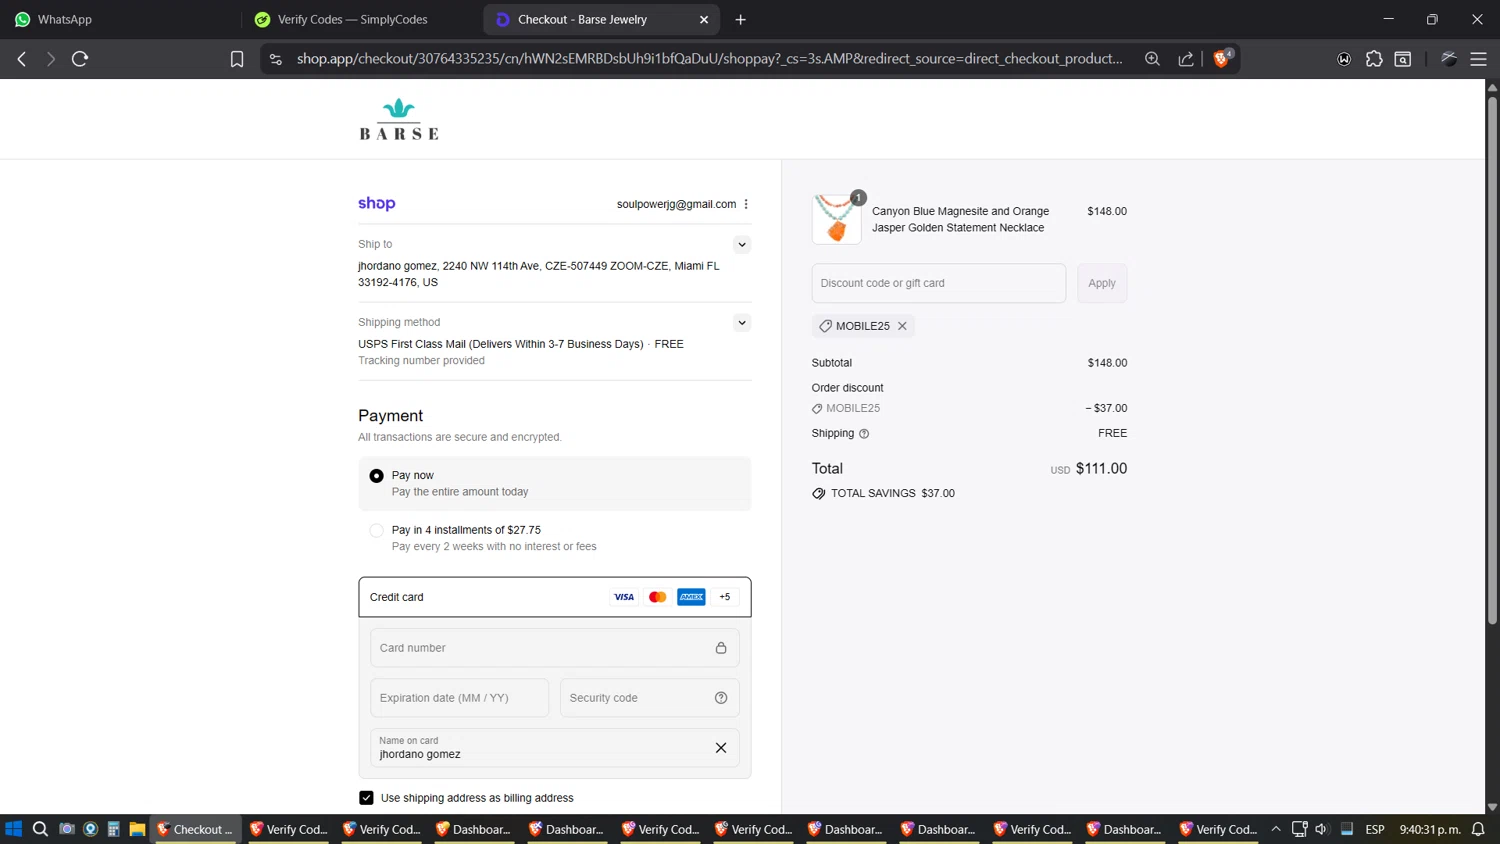Click the Apply discount button
The height and width of the screenshot is (844, 1500).
pos(1102,283)
